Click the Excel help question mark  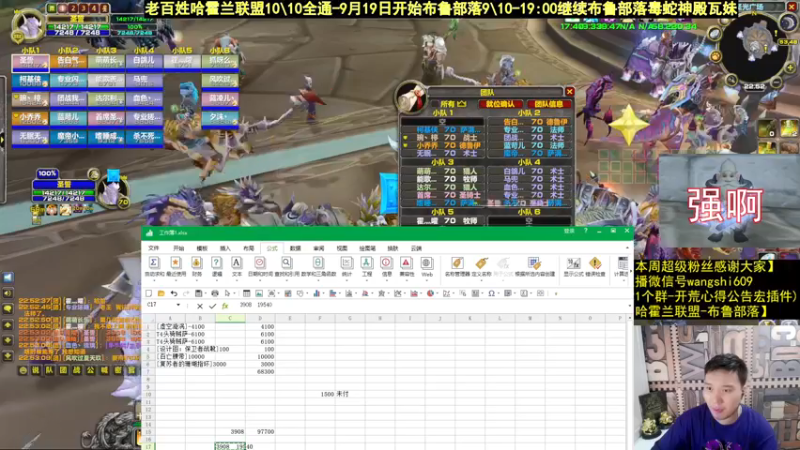[x=586, y=232]
